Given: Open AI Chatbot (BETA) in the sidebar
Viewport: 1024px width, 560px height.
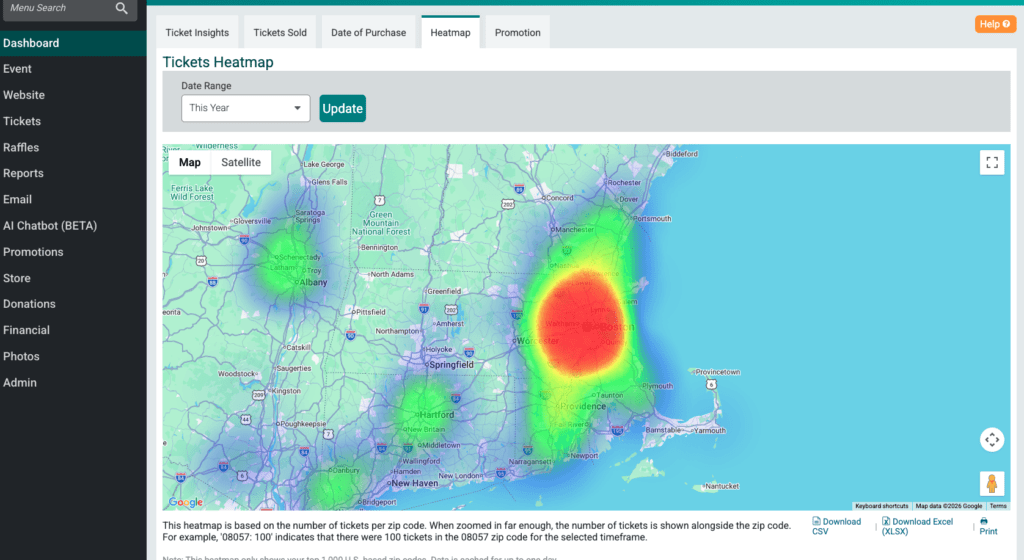Looking at the screenshot, I should [x=73, y=225].
